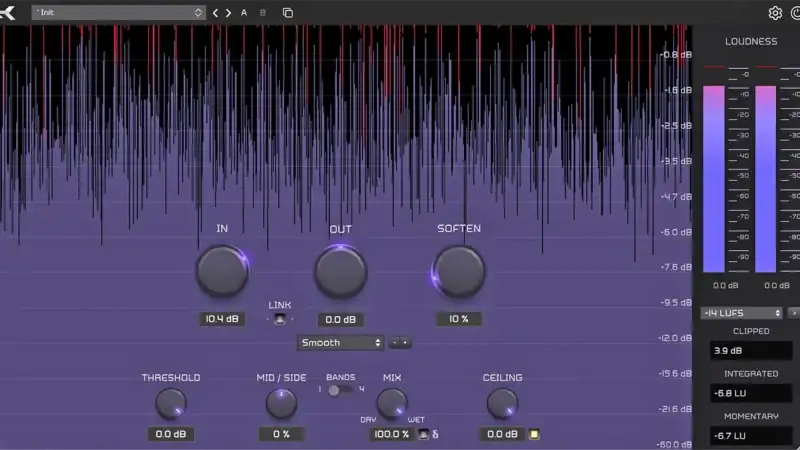Image resolution: width=800 pixels, height=450 pixels.
Task: Click the MIX dry/wet knob
Action: pyautogui.click(x=392, y=403)
